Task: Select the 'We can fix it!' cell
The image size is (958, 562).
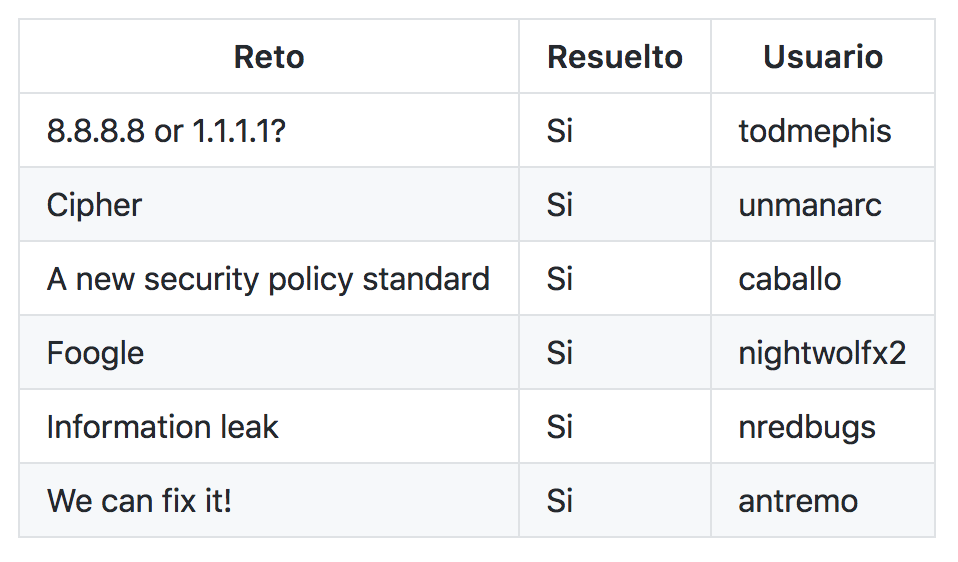Action: click(x=139, y=501)
